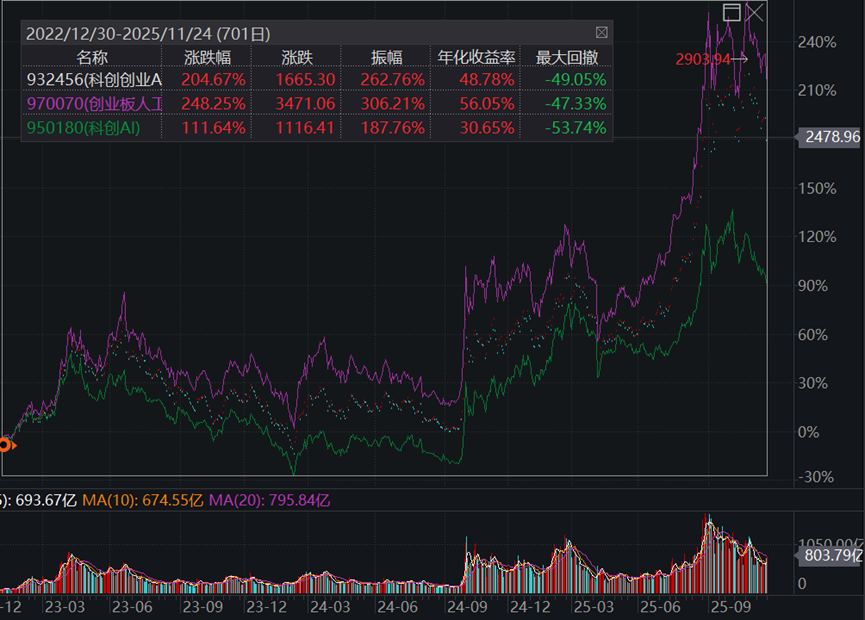Screen dimensions: 865x620
Task: Click the 振幅 column header
Action: tap(386, 57)
